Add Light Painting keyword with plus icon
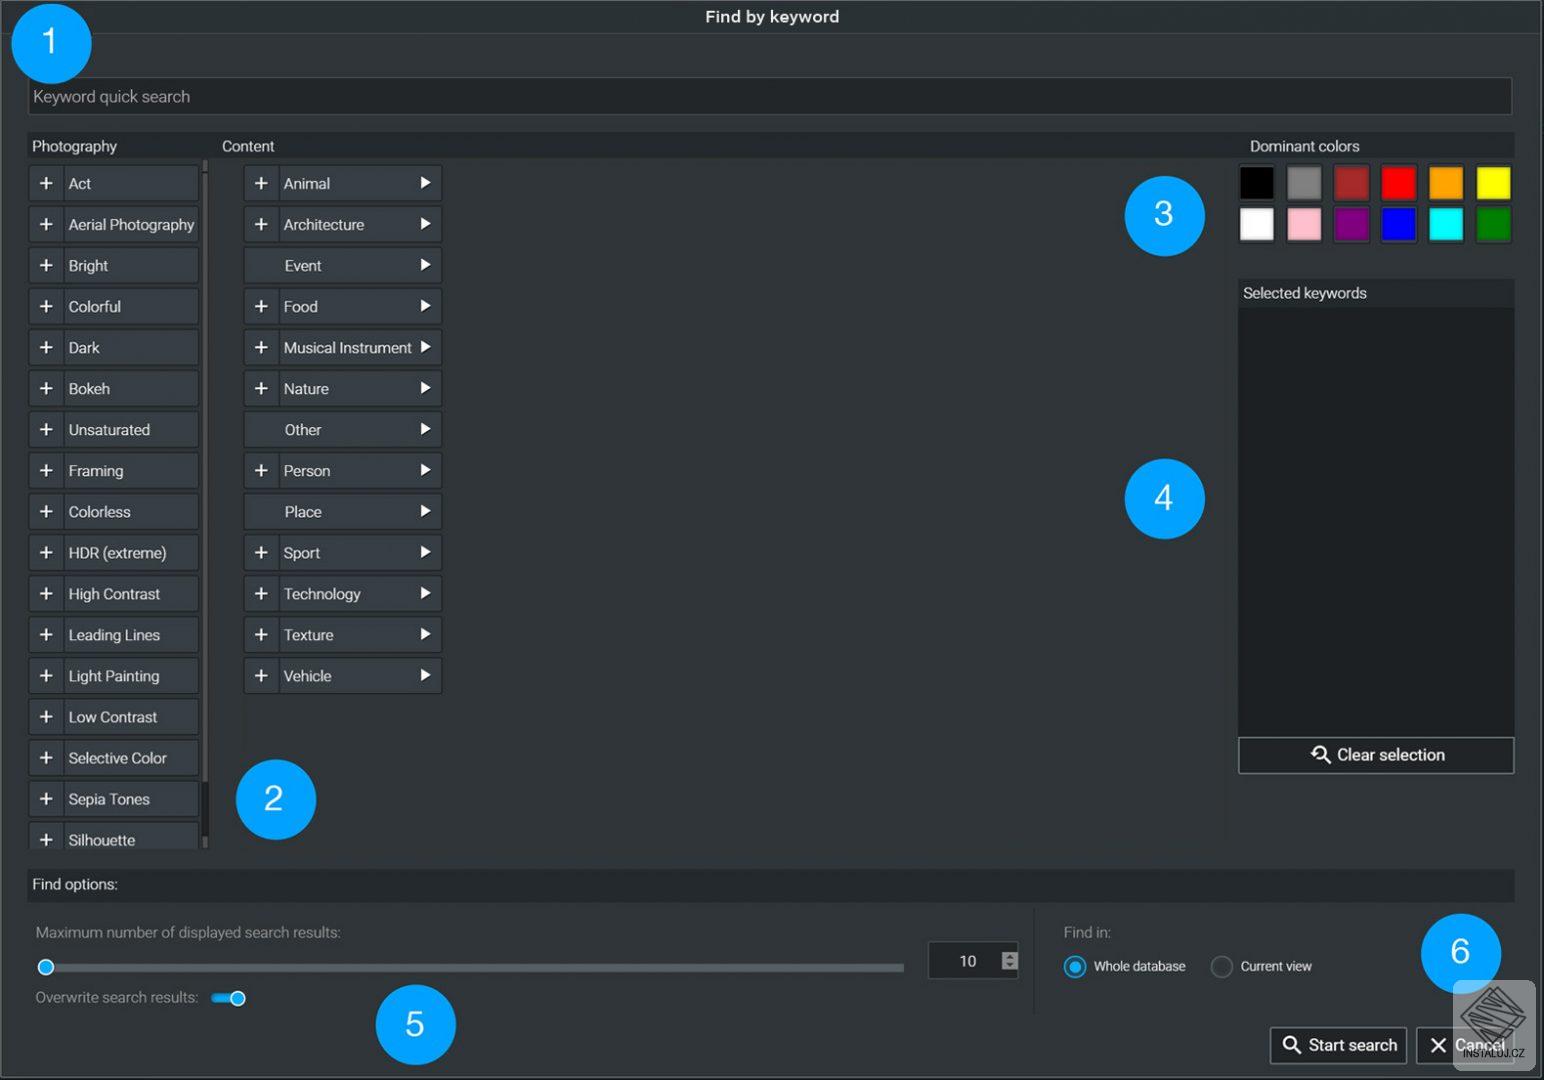 46,675
